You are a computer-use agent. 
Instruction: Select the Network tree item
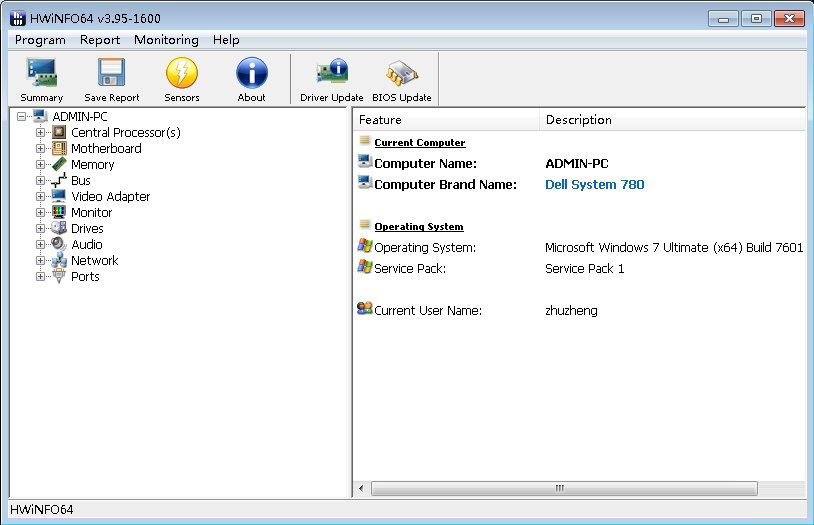point(94,260)
